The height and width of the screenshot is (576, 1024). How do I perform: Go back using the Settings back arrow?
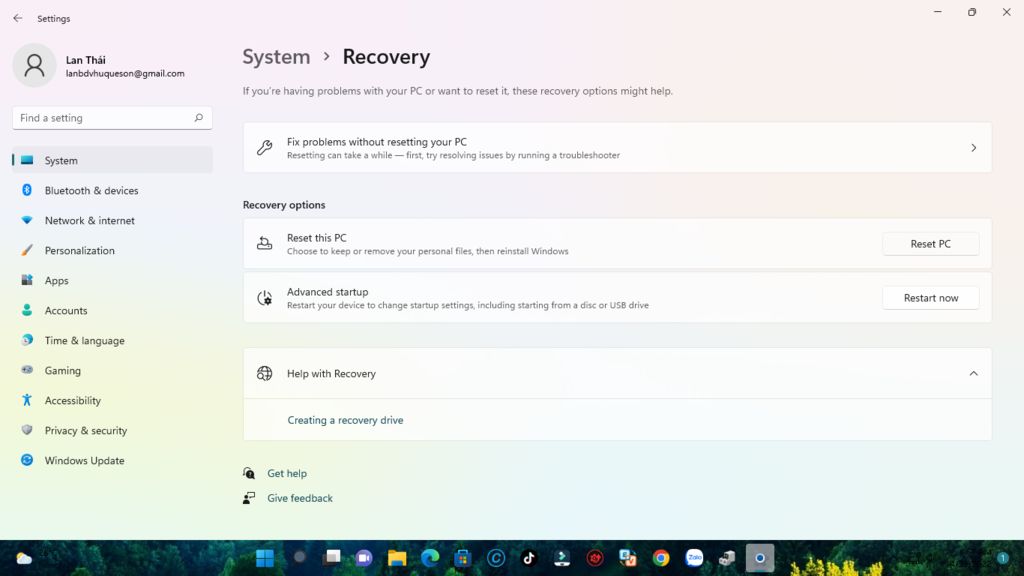click(18, 18)
